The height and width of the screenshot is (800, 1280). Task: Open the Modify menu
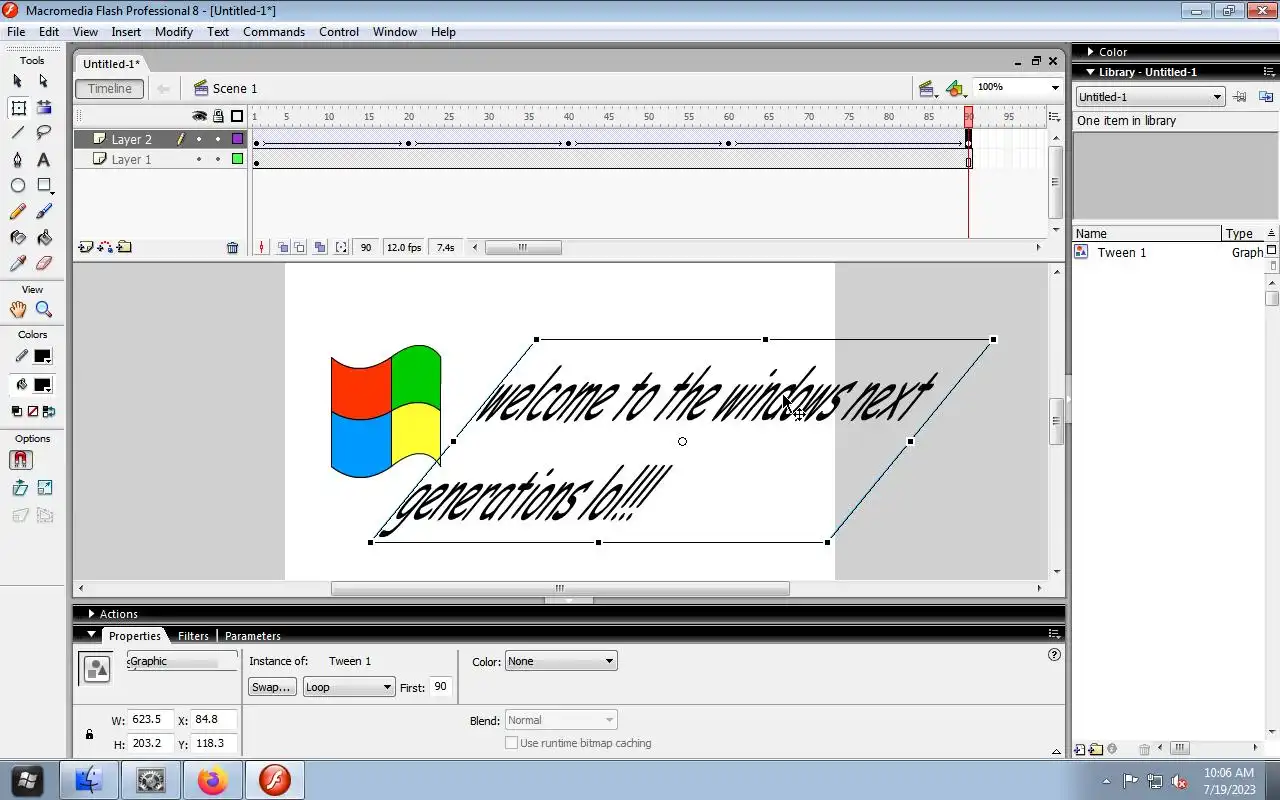coord(174,32)
